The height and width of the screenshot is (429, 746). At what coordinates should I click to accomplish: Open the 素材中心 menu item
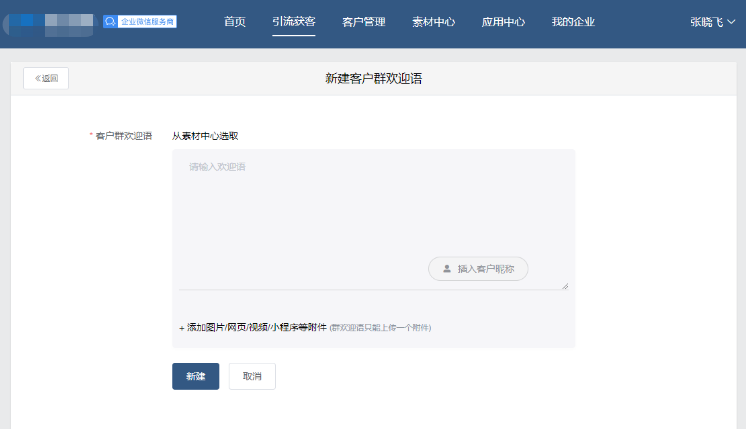433,21
